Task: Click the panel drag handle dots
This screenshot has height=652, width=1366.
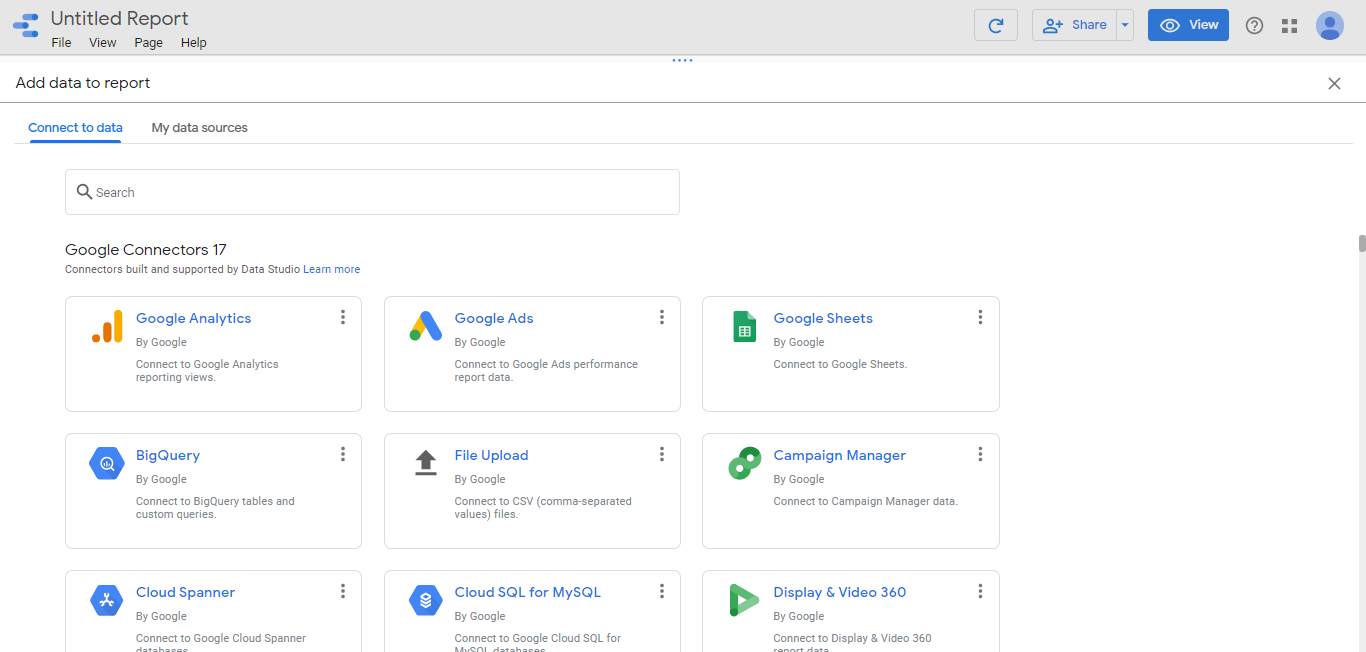Action: (x=682, y=60)
